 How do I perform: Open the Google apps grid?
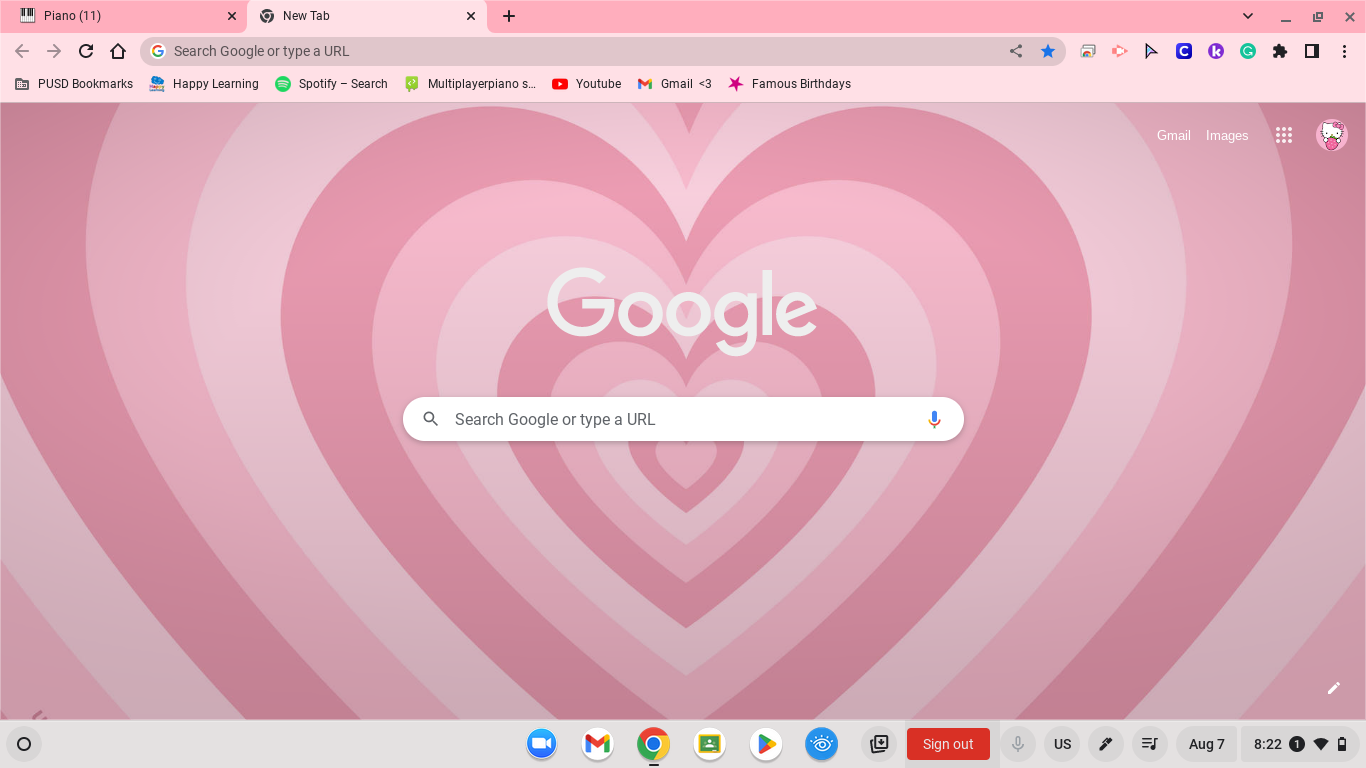[x=1284, y=135]
